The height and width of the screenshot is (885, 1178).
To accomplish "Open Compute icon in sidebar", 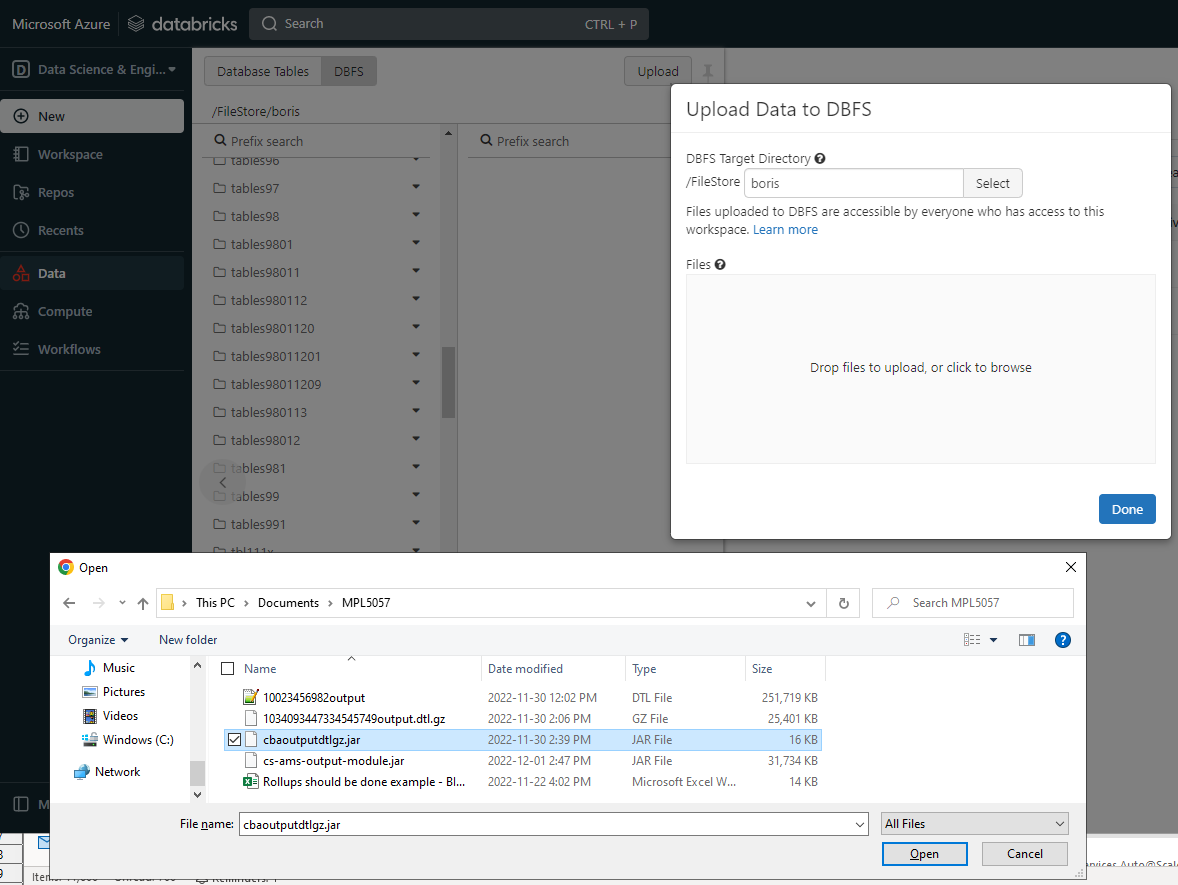I will [x=21, y=311].
